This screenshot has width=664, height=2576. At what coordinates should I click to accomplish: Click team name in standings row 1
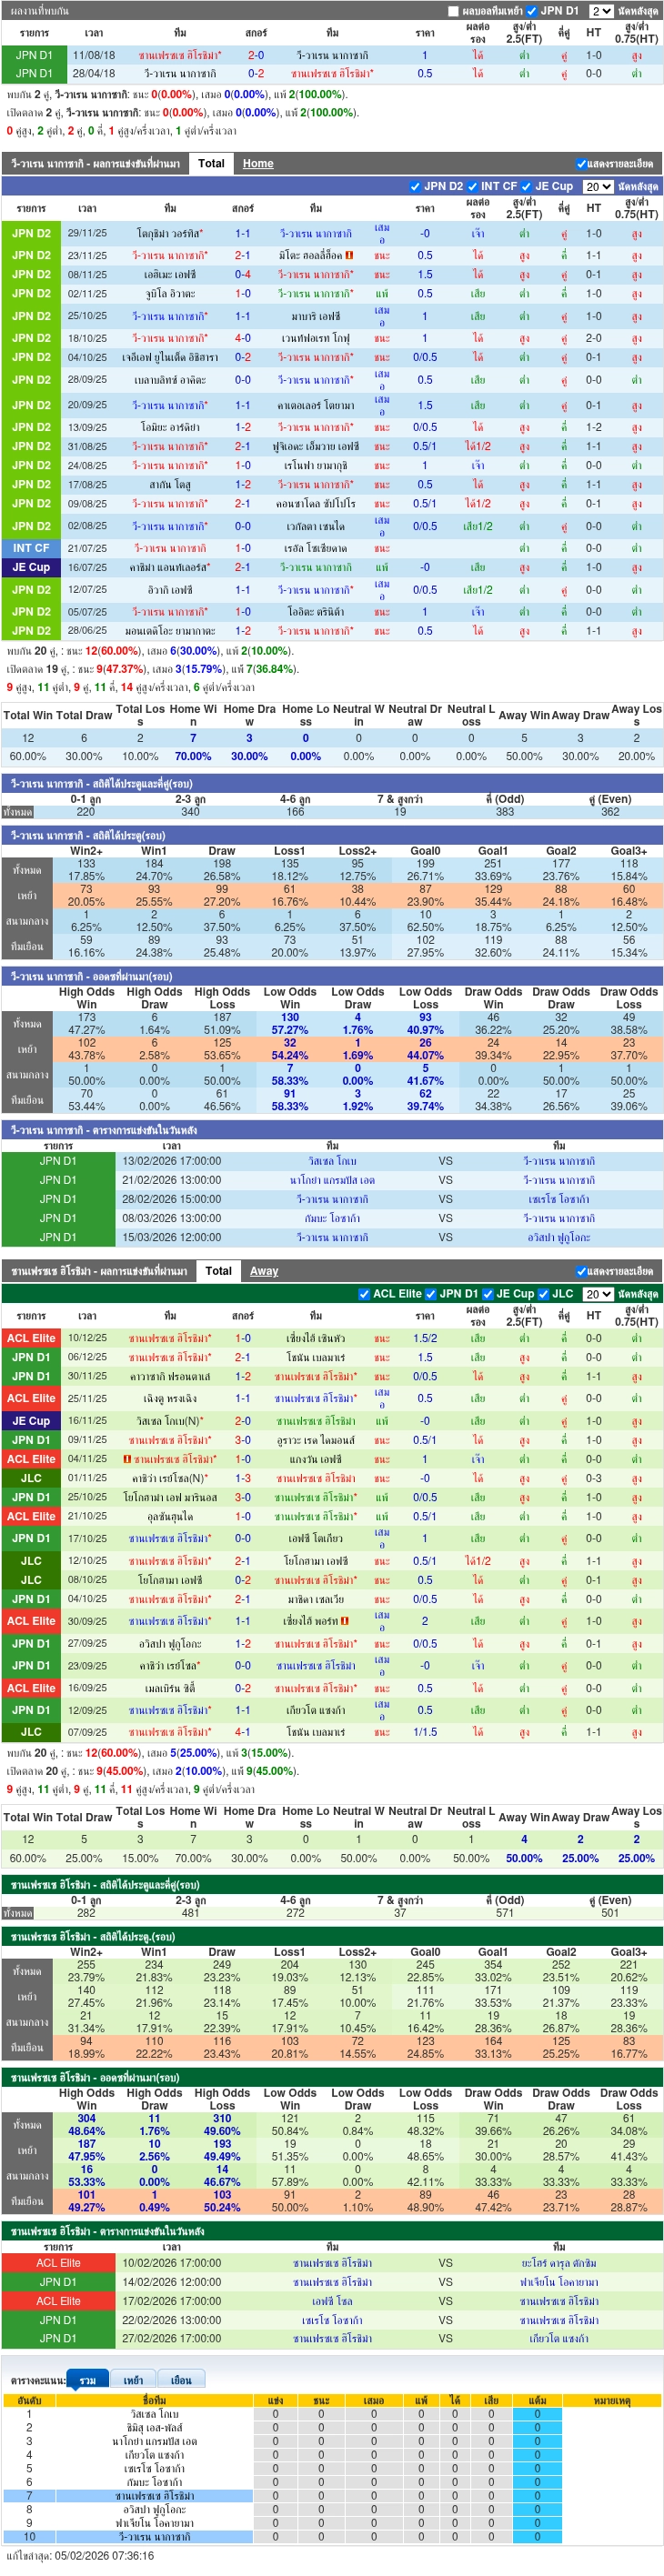154,2414
